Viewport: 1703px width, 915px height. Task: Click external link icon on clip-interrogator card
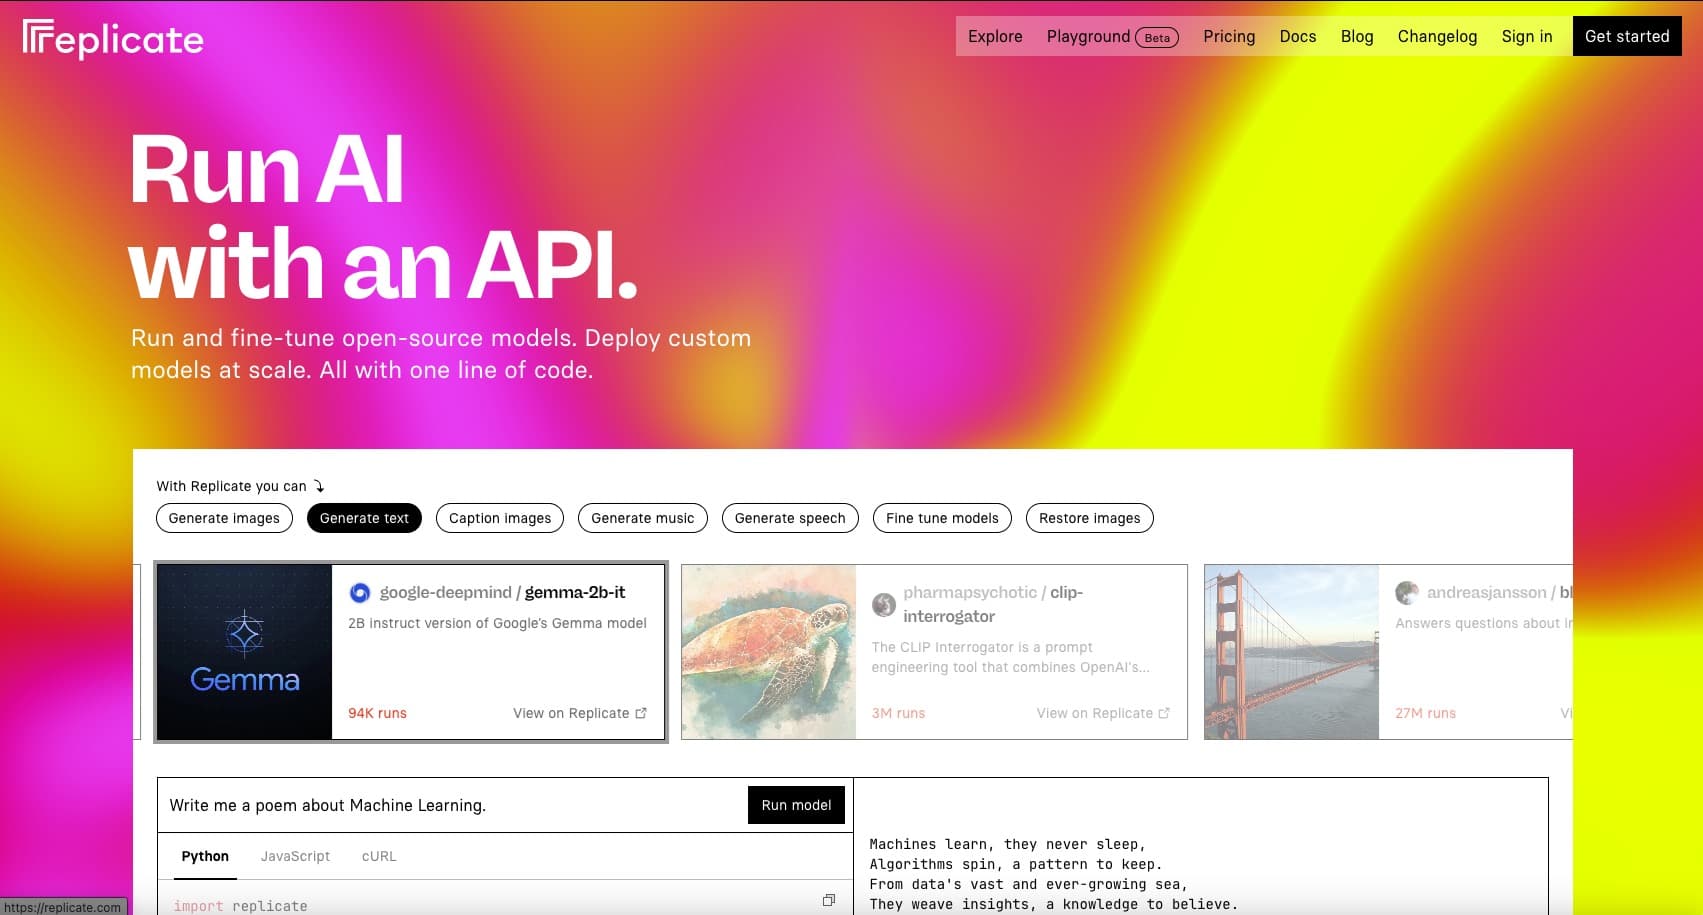[1164, 713]
